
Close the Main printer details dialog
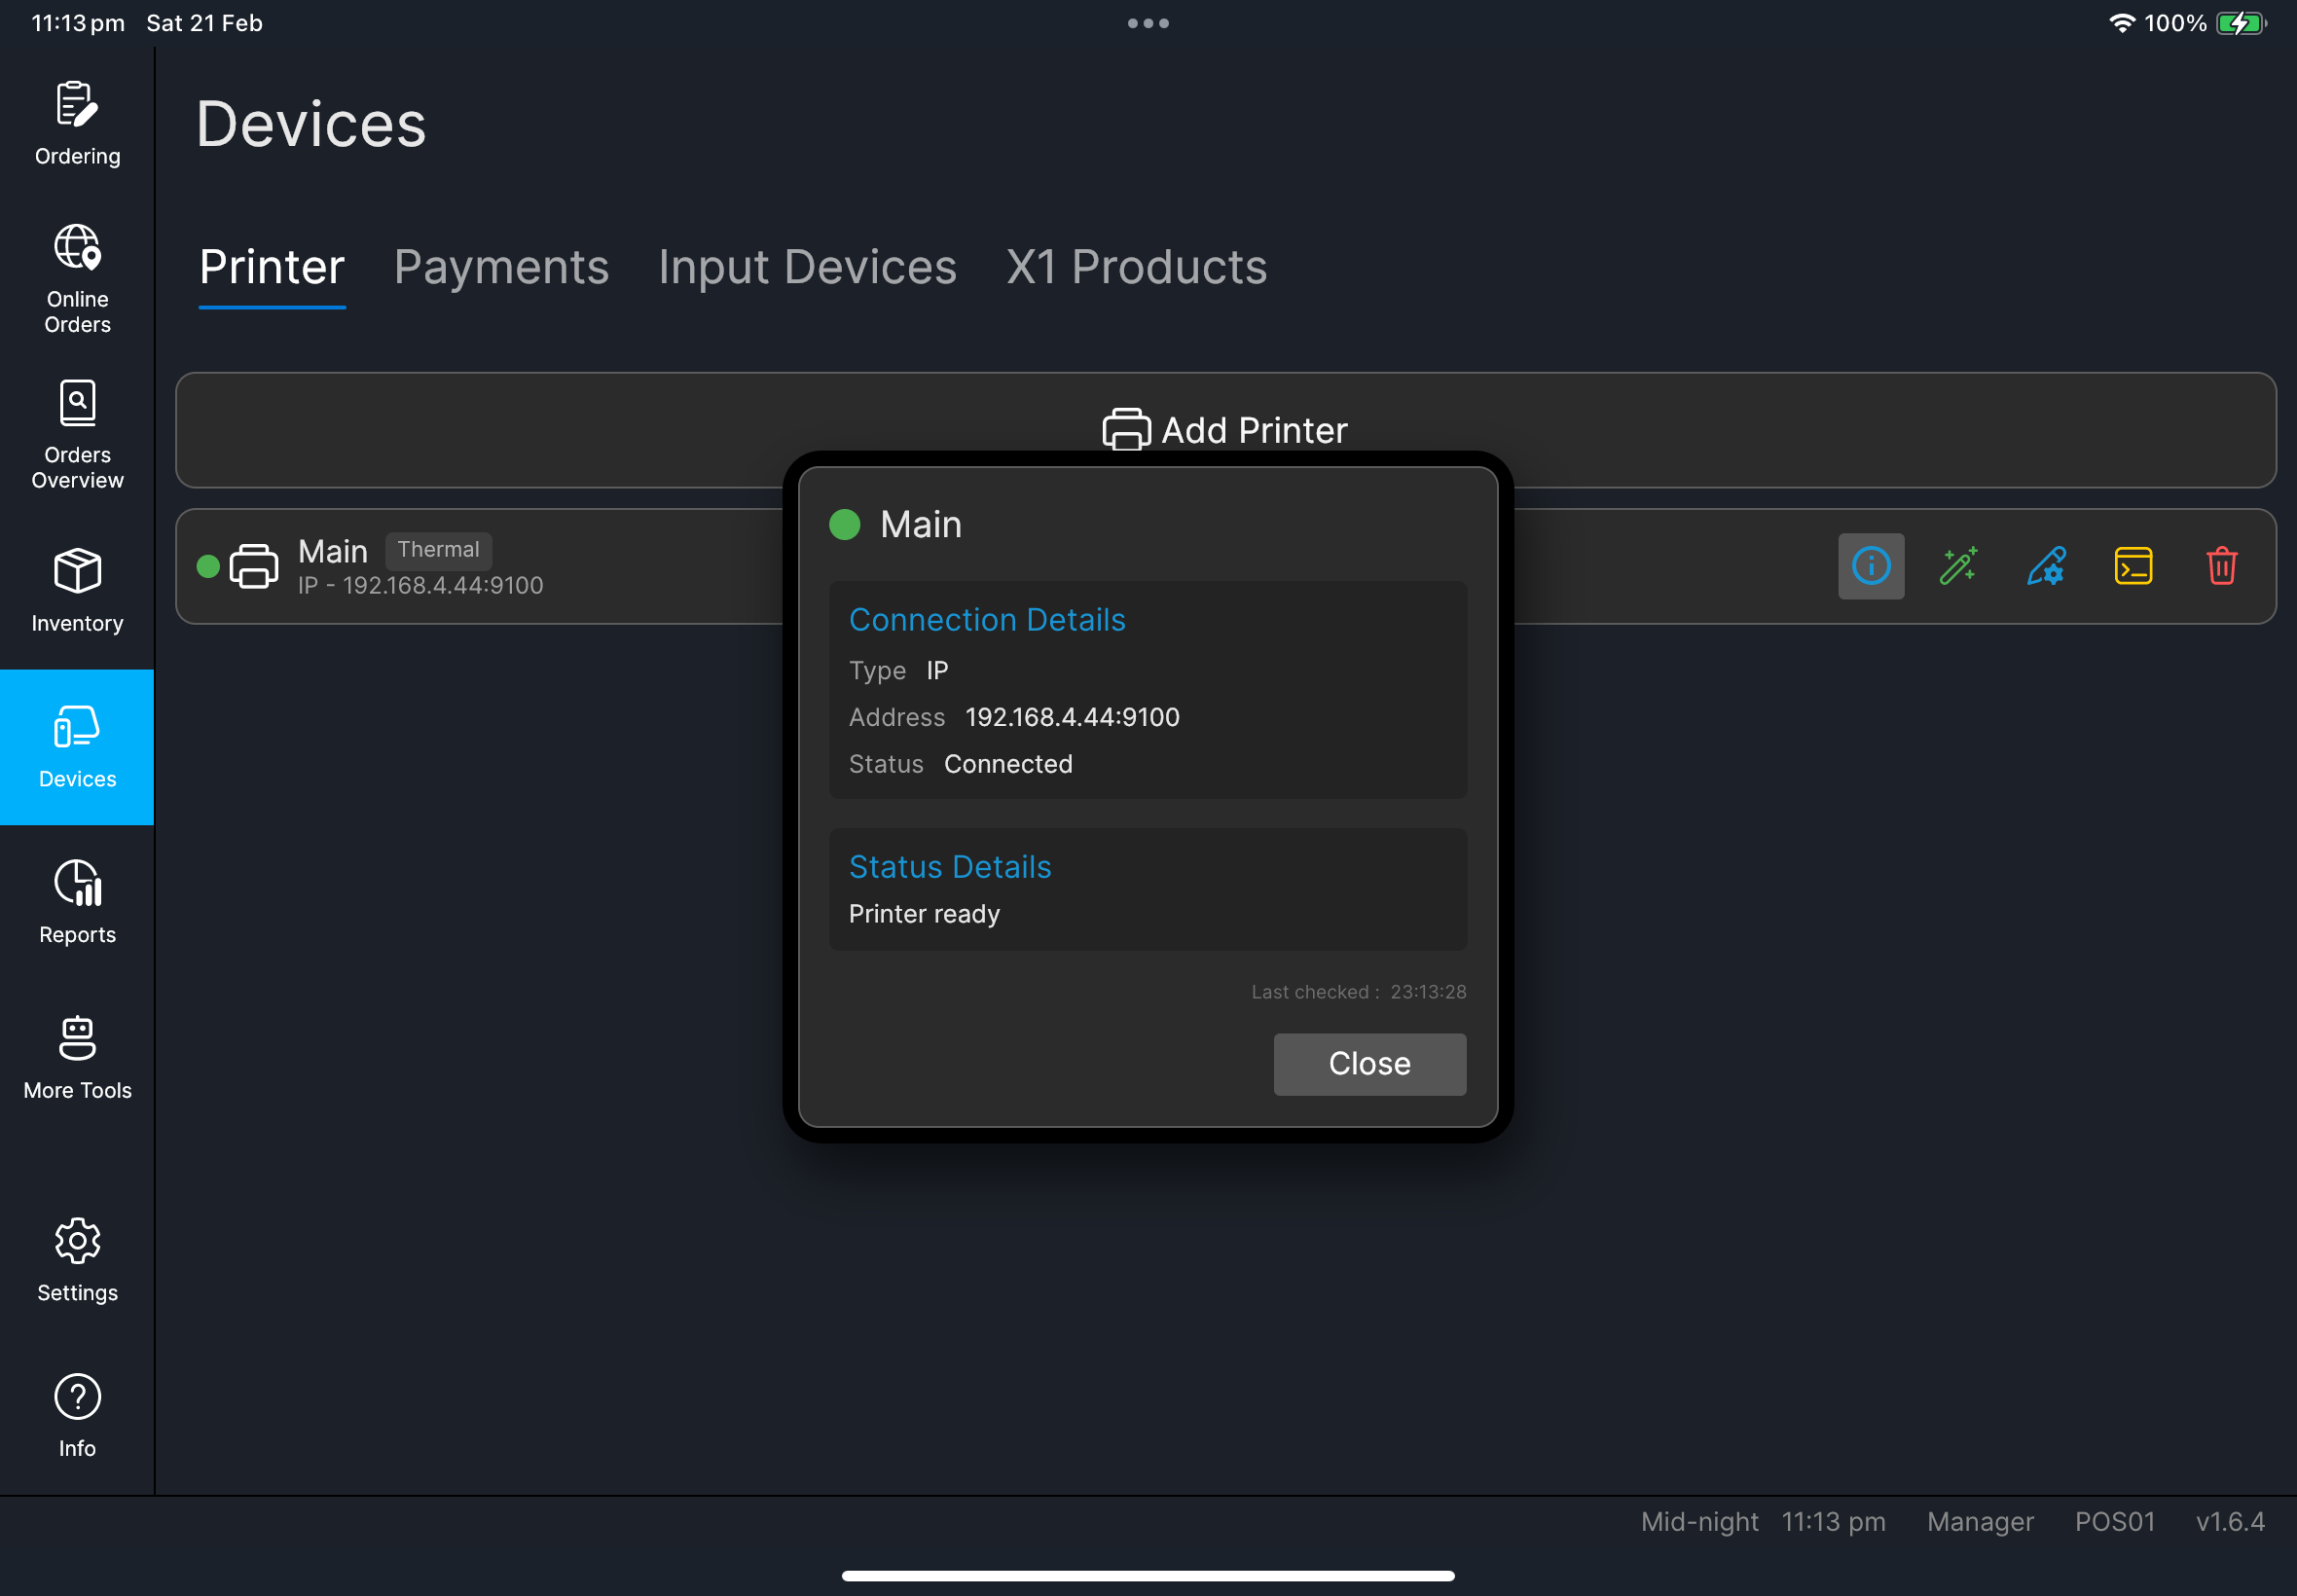coord(1369,1063)
